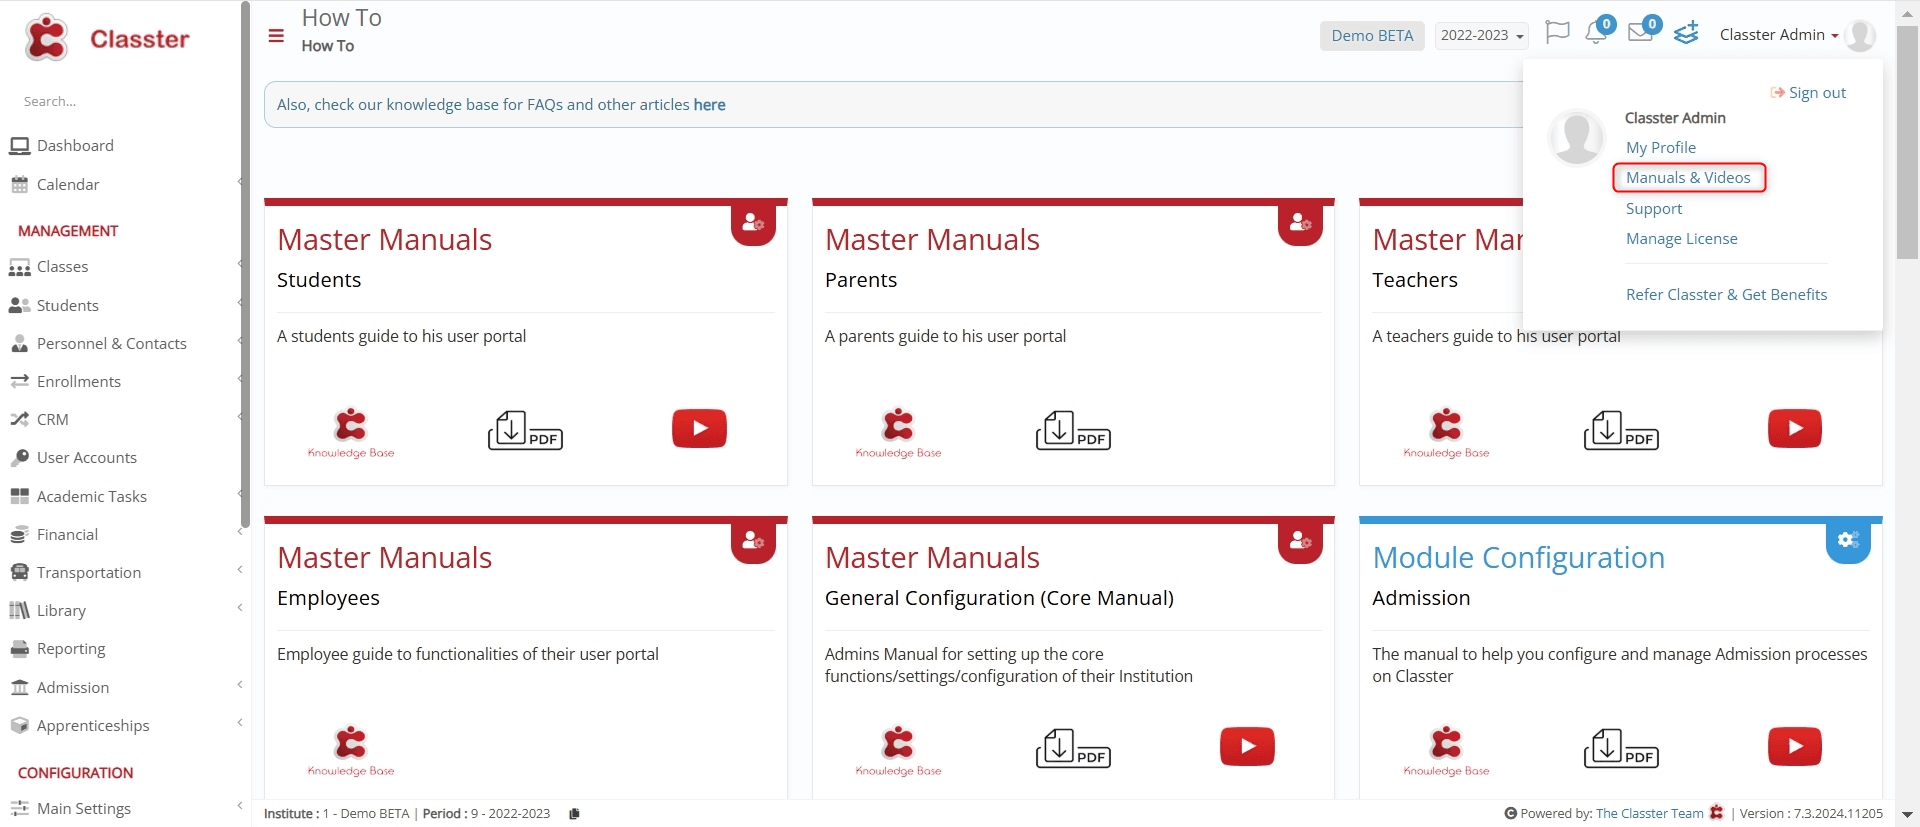
Task: Click the Demo BETA button
Action: (x=1372, y=36)
